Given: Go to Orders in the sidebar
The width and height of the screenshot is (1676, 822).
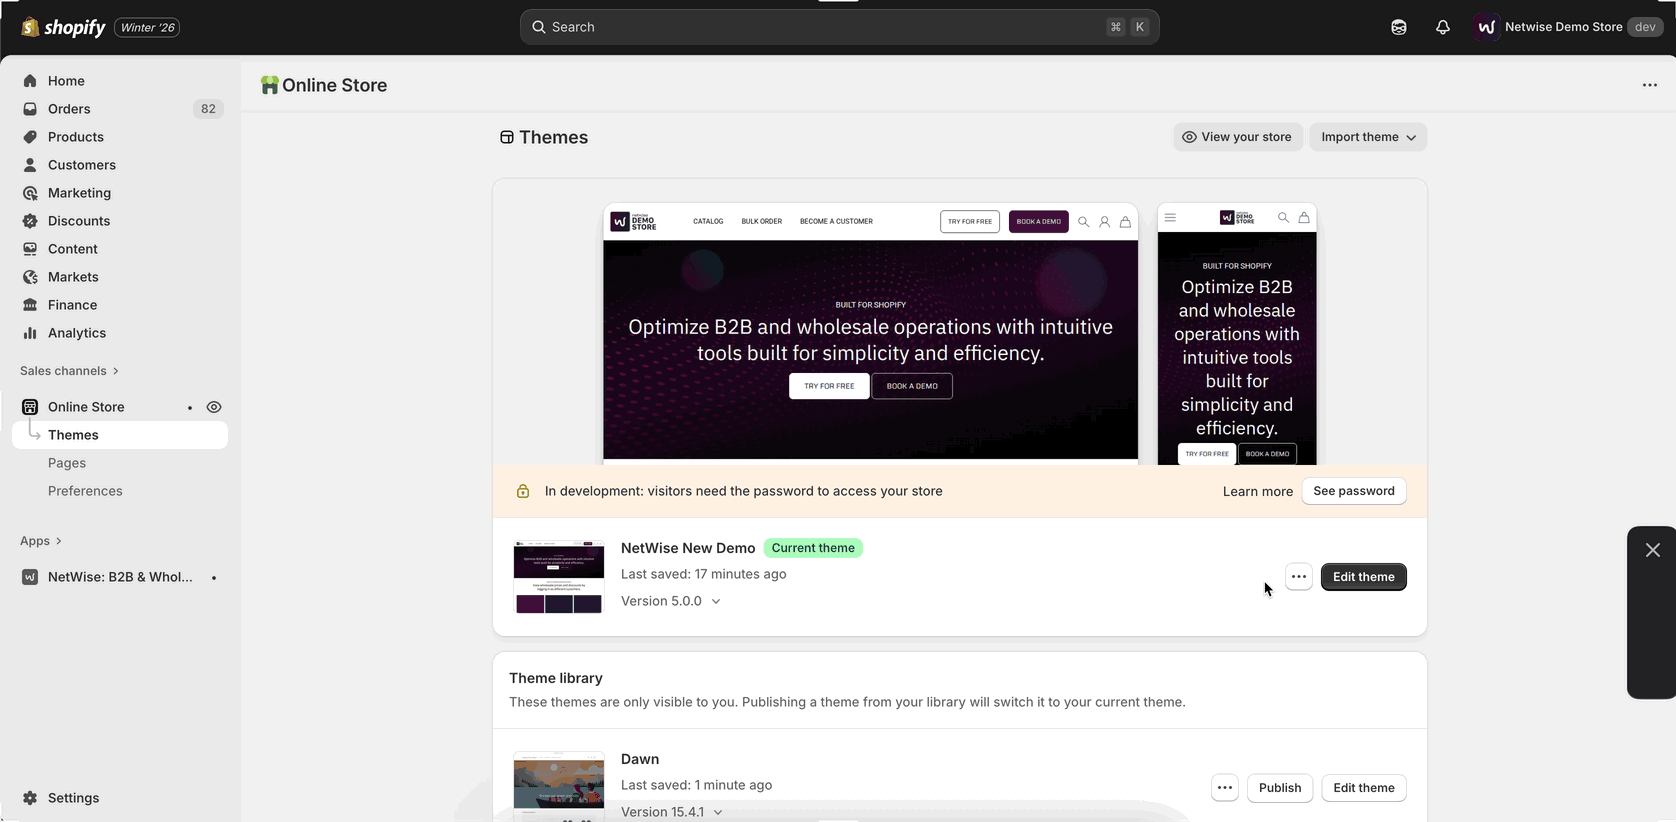Looking at the screenshot, I should click(69, 109).
